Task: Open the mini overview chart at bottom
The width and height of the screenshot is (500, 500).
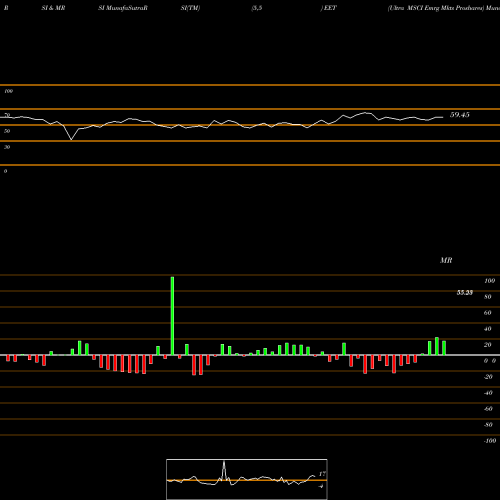Action: click(x=247, y=479)
